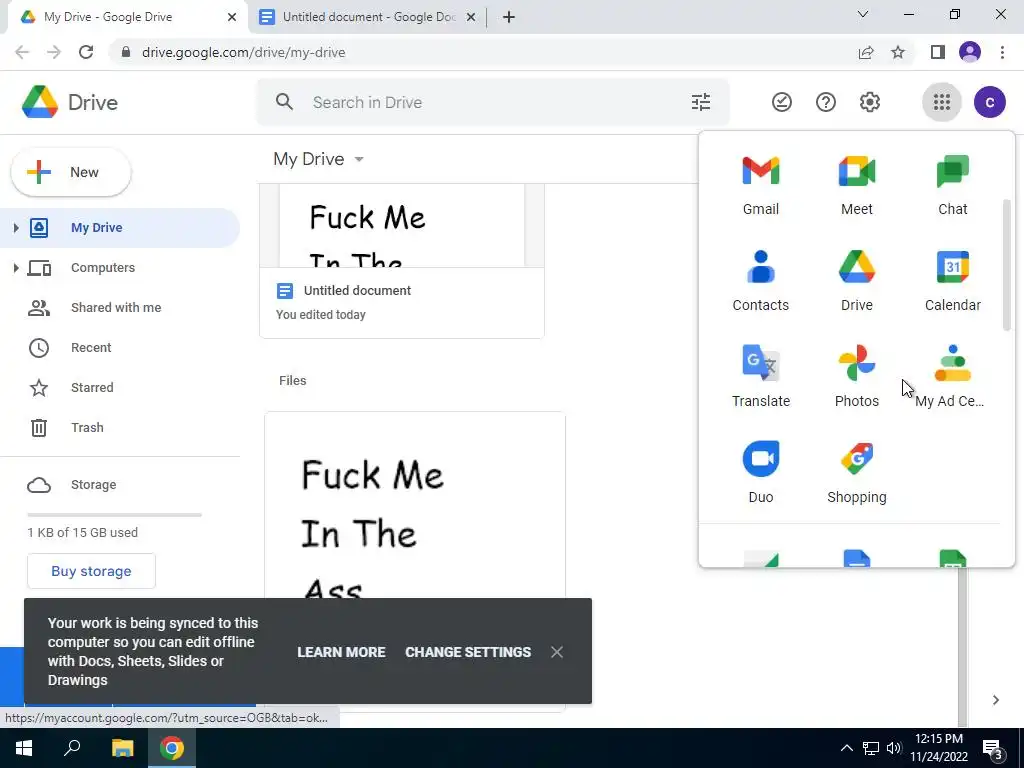Viewport: 1024px width, 768px height.
Task: Show search options filter icon
Action: pyautogui.click(x=700, y=102)
